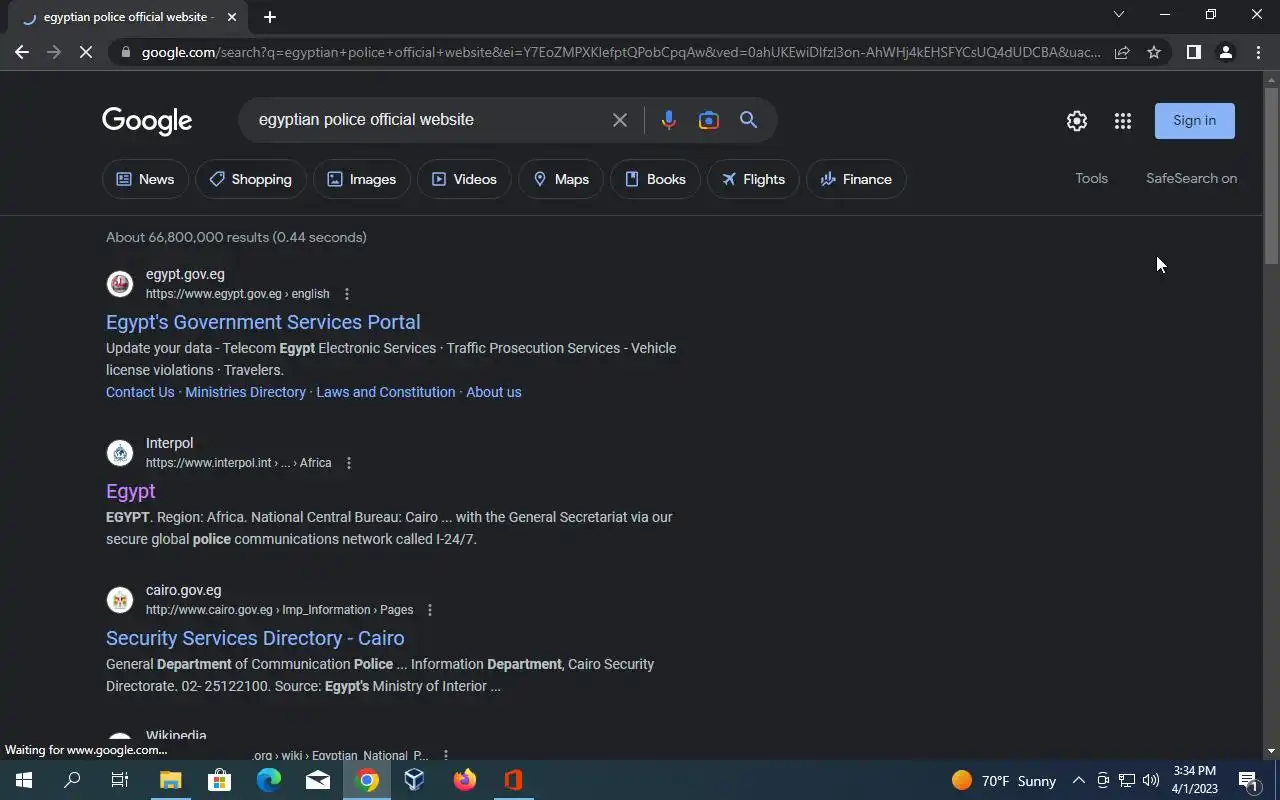1280x800 pixels.
Task: Open Chrome profile icon
Action: pyautogui.click(x=1225, y=52)
